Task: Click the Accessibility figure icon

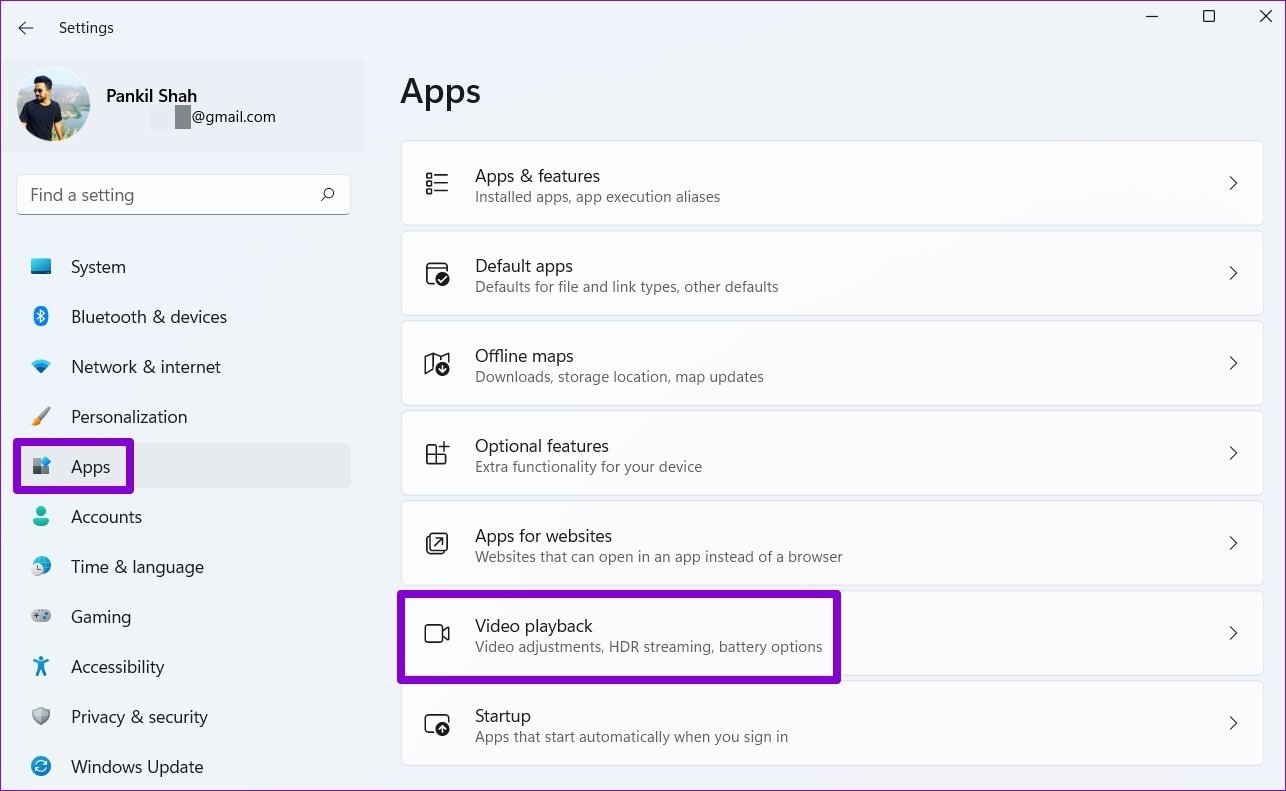Action: pos(41,667)
